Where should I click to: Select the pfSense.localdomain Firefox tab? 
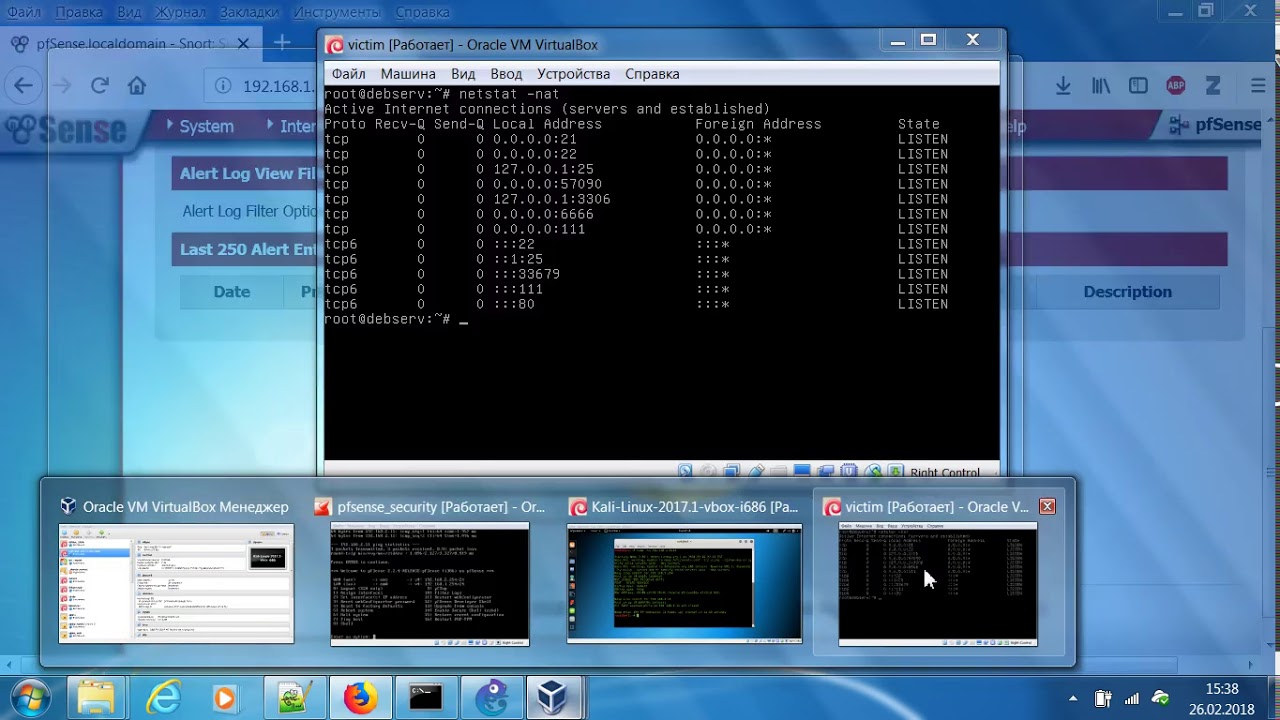coord(130,43)
